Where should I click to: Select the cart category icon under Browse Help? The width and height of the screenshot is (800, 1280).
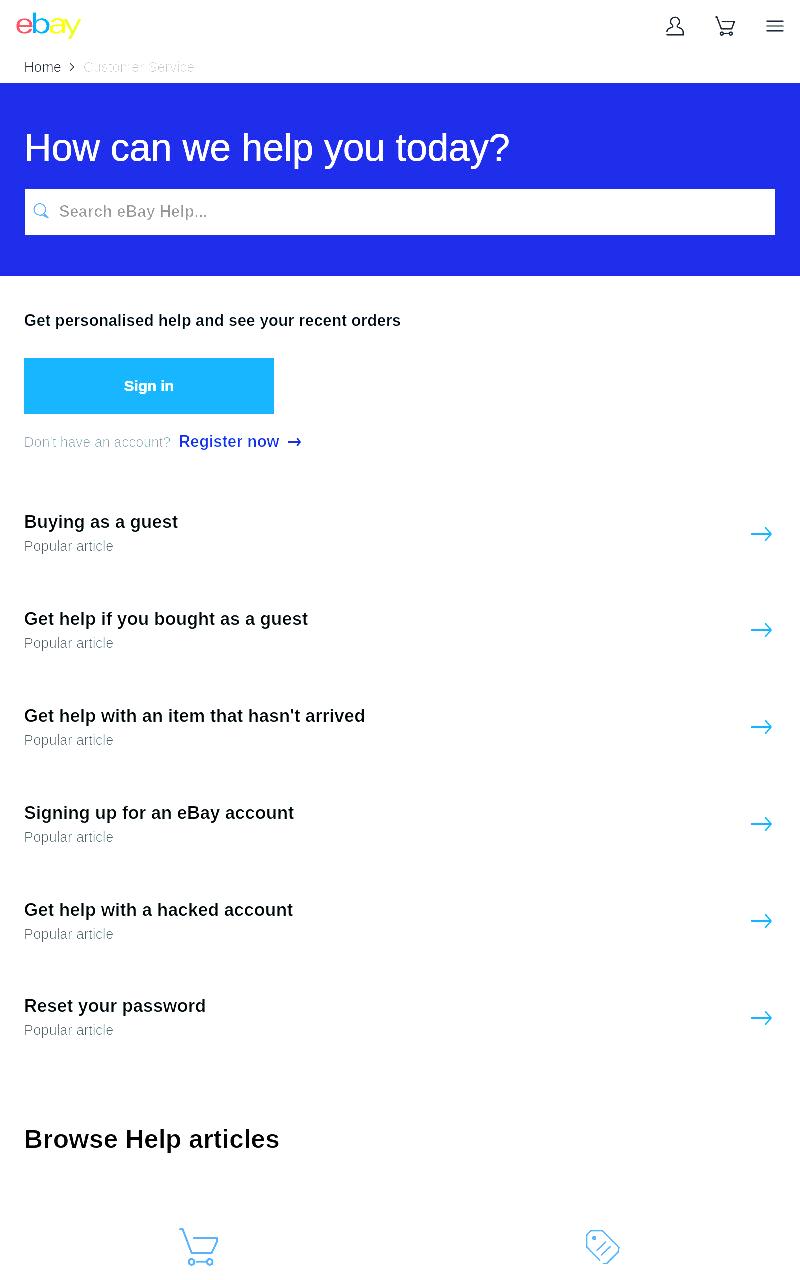(x=198, y=1247)
